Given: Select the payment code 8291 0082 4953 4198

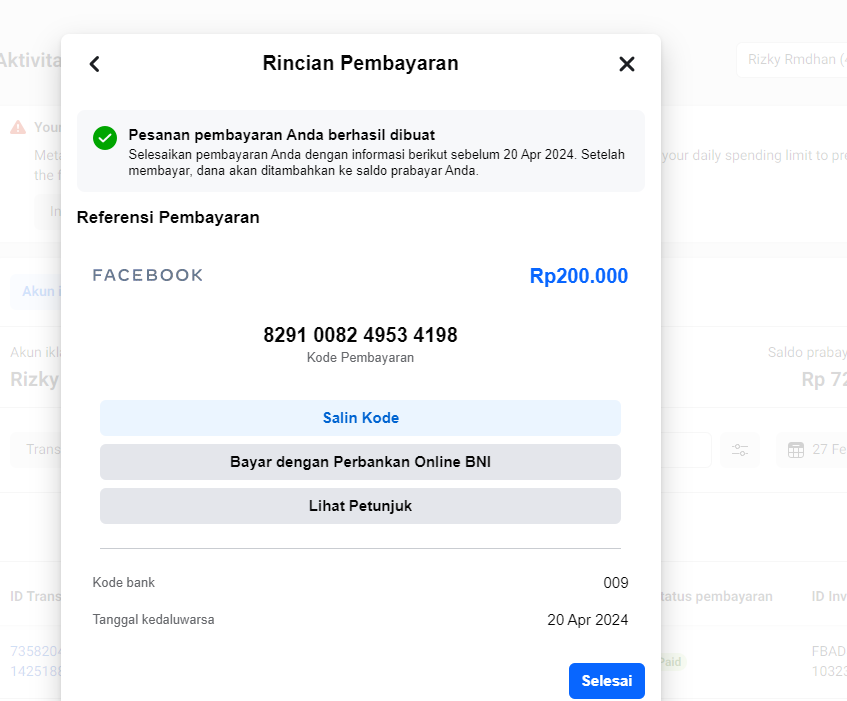Looking at the screenshot, I should click(360, 335).
